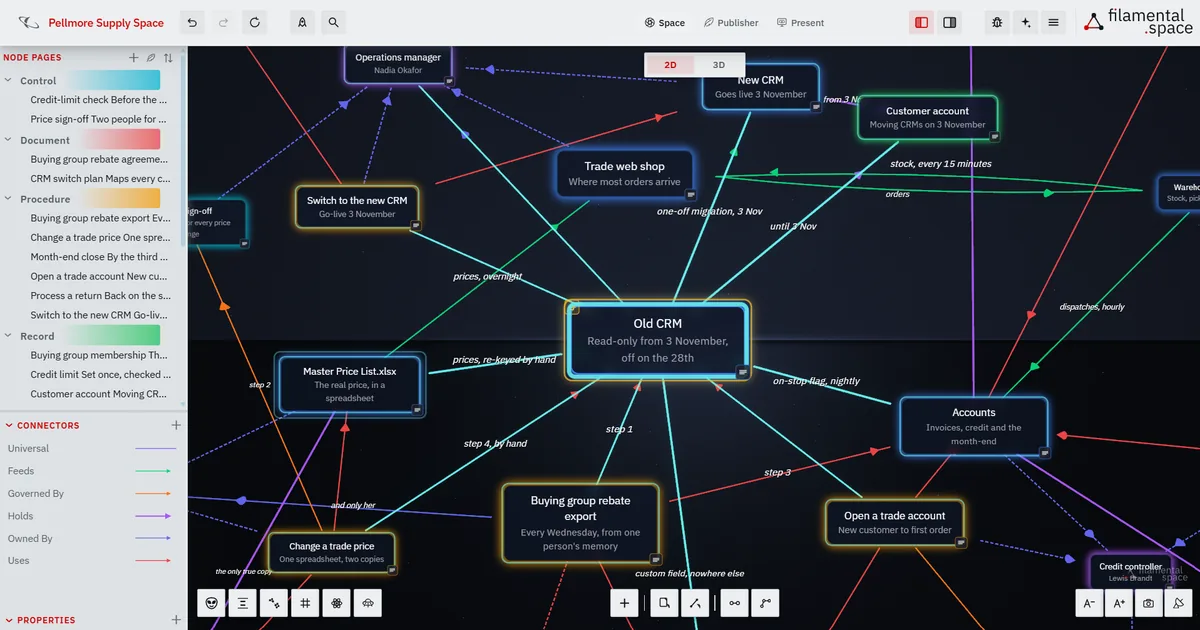Click the grid hash icon in the bottom toolbar

click(305, 603)
